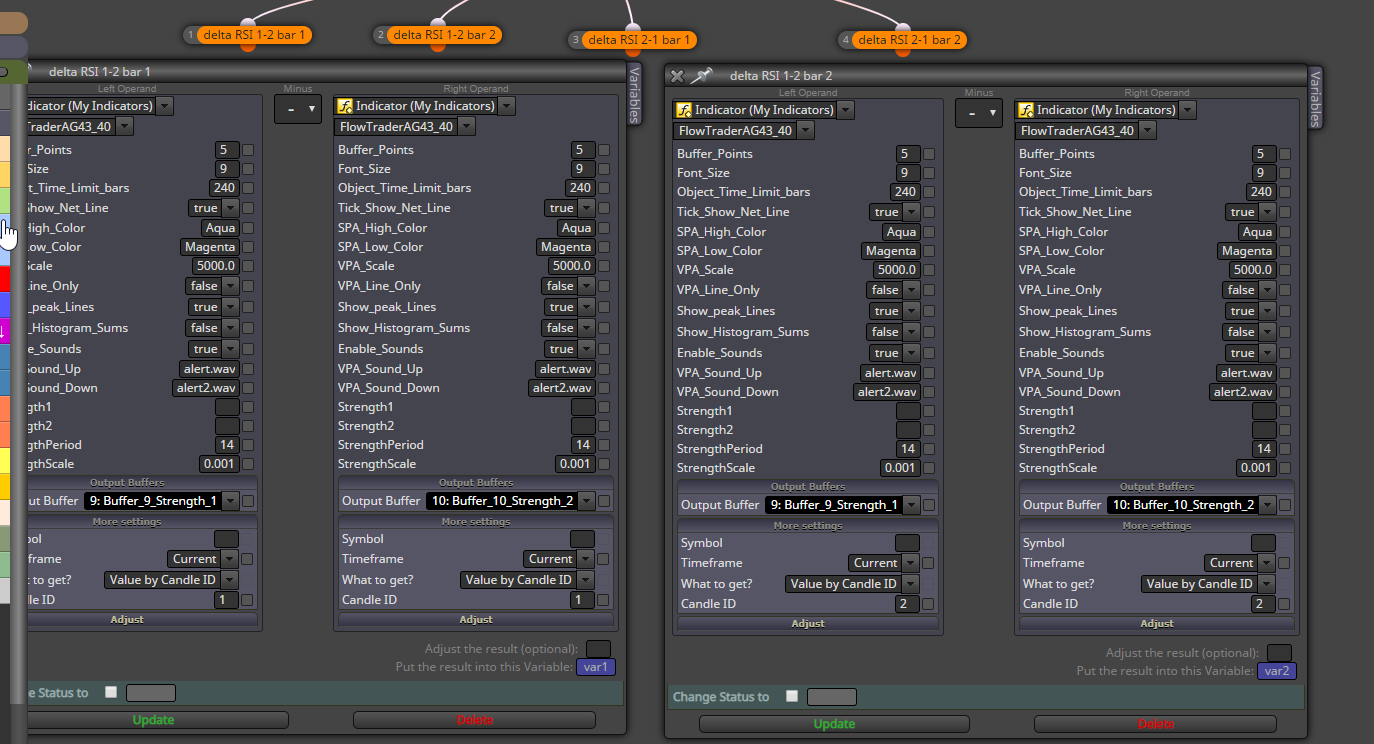The height and width of the screenshot is (744, 1374).
Task: Click the Object_Time_Limit_bars 240 field in bar 1 Right Operand
Action: click(x=580, y=188)
